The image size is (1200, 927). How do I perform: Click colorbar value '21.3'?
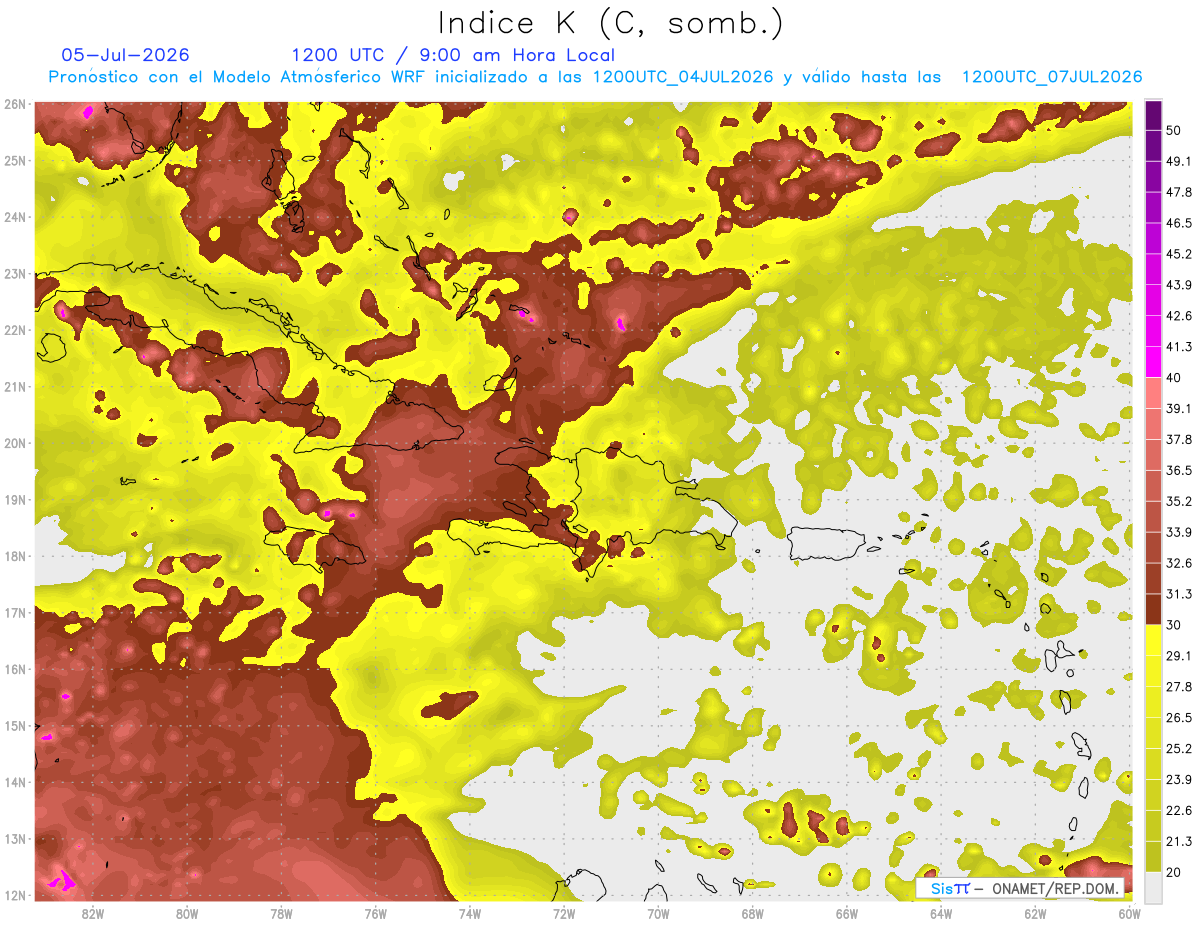tap(1179, 841)
